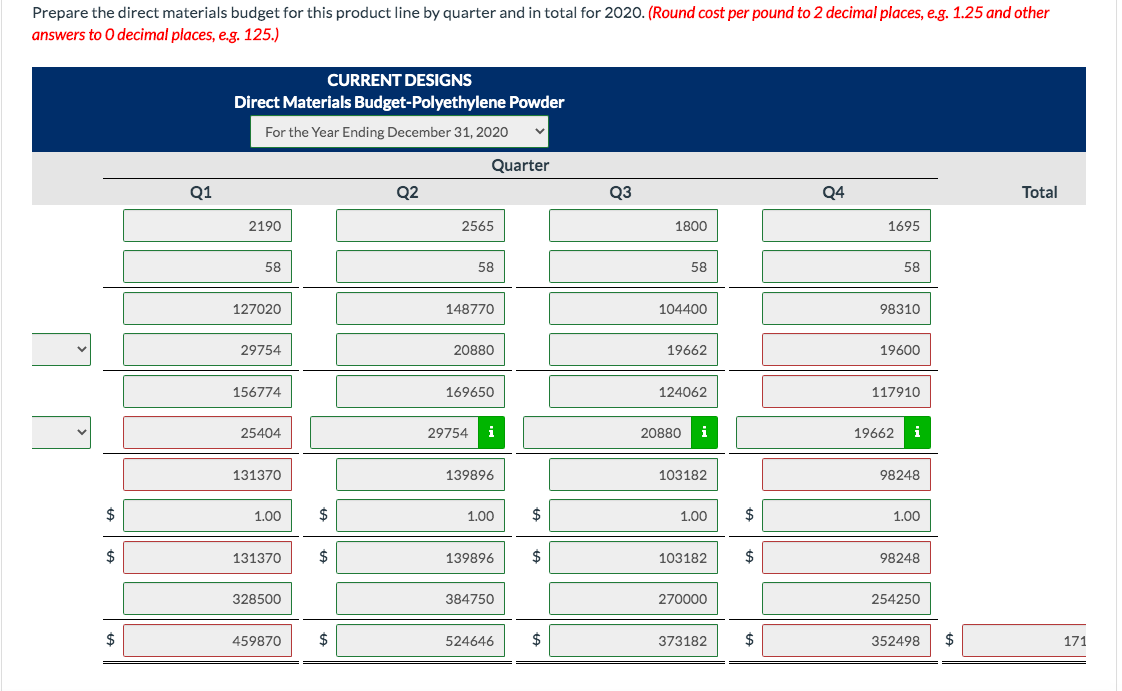
Task: Click Q4 cost per pound field 1.00
Action: (847, 516)
